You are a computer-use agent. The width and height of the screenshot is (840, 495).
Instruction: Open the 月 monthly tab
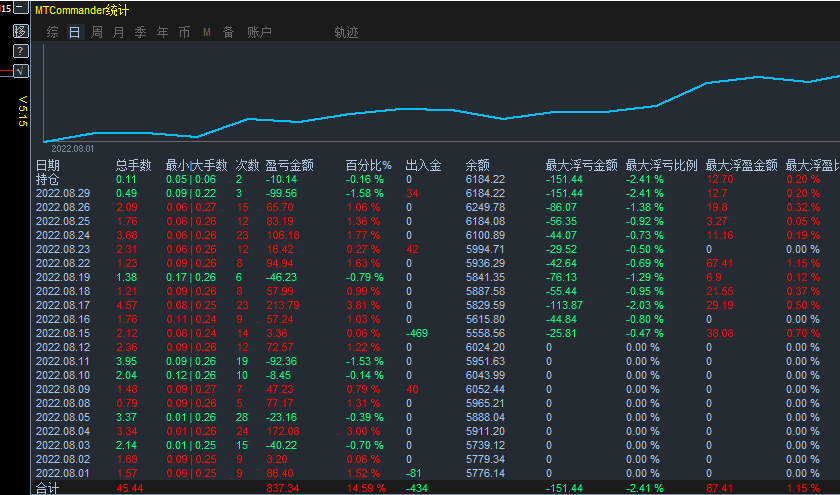pos(118,32)
